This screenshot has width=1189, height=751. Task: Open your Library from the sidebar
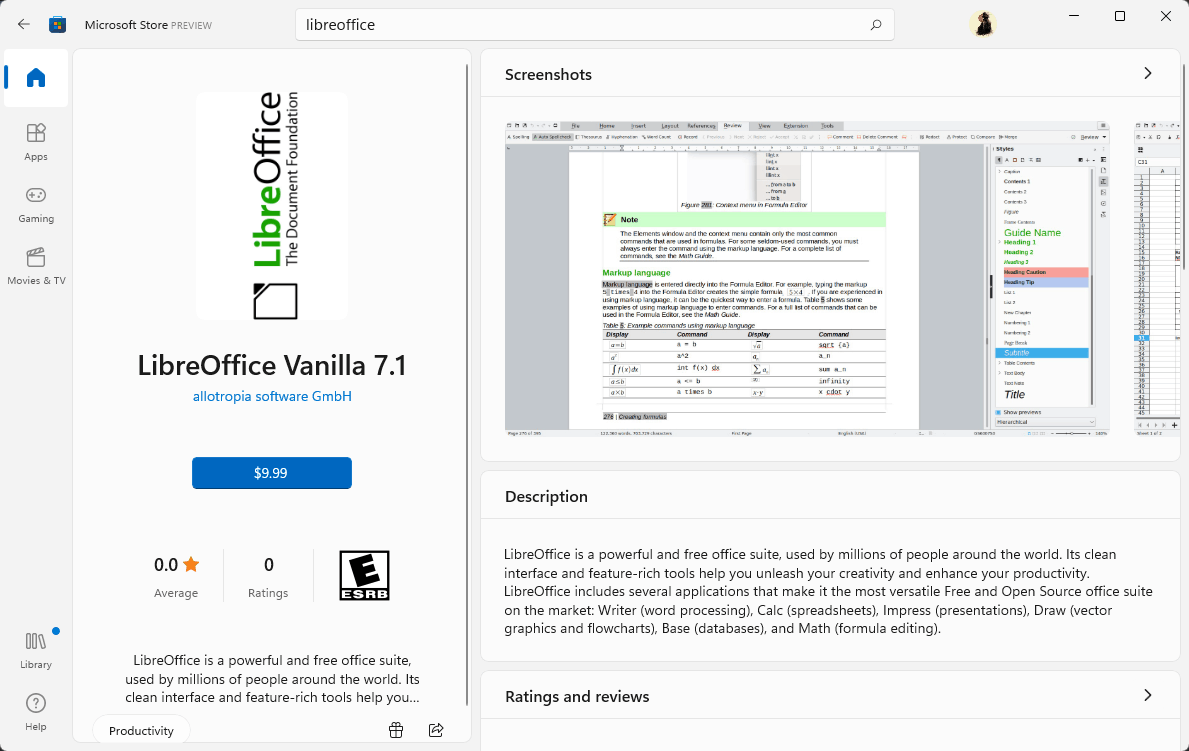tap(35, 650)
